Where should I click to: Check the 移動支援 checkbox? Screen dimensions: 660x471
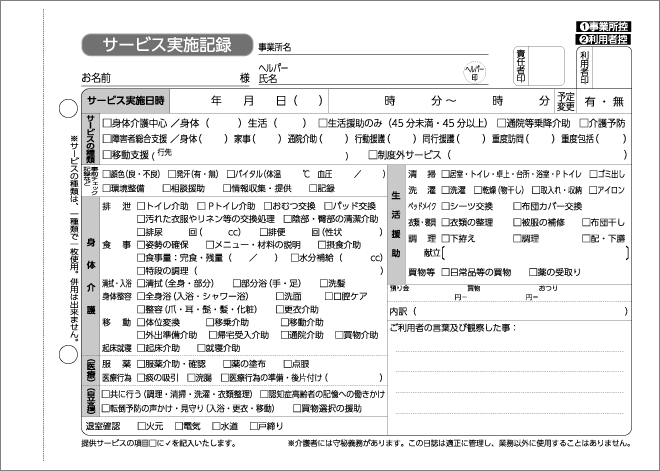(x=107, y=155)
